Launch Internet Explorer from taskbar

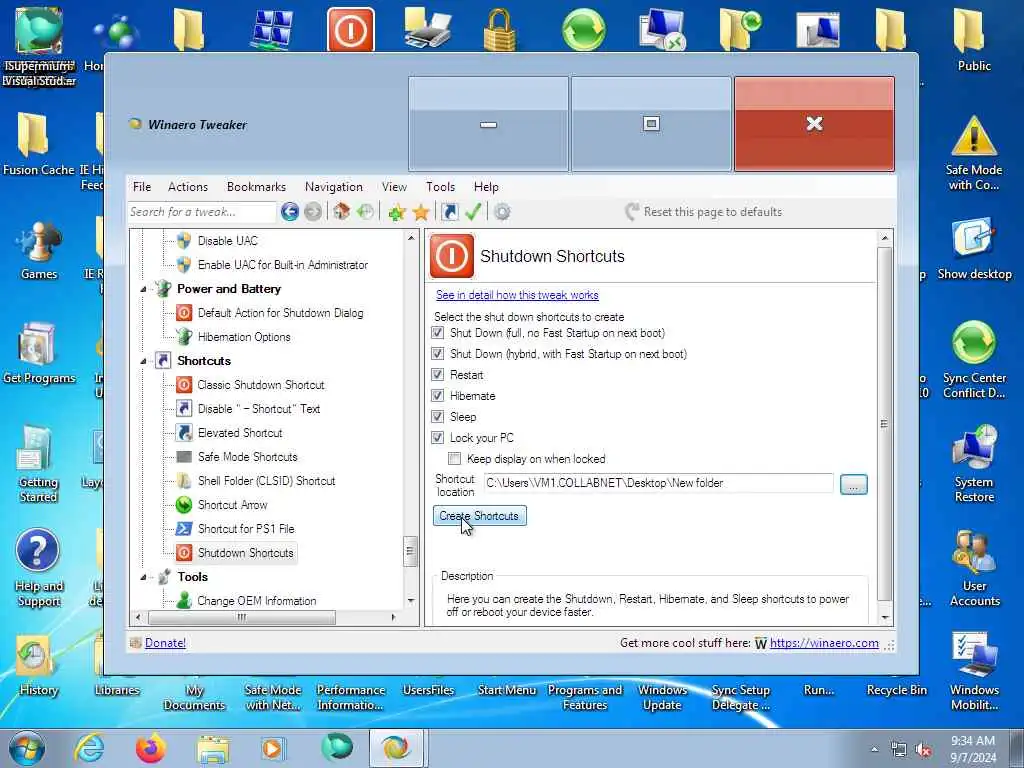pyautogui.click(x=89, y=748)
